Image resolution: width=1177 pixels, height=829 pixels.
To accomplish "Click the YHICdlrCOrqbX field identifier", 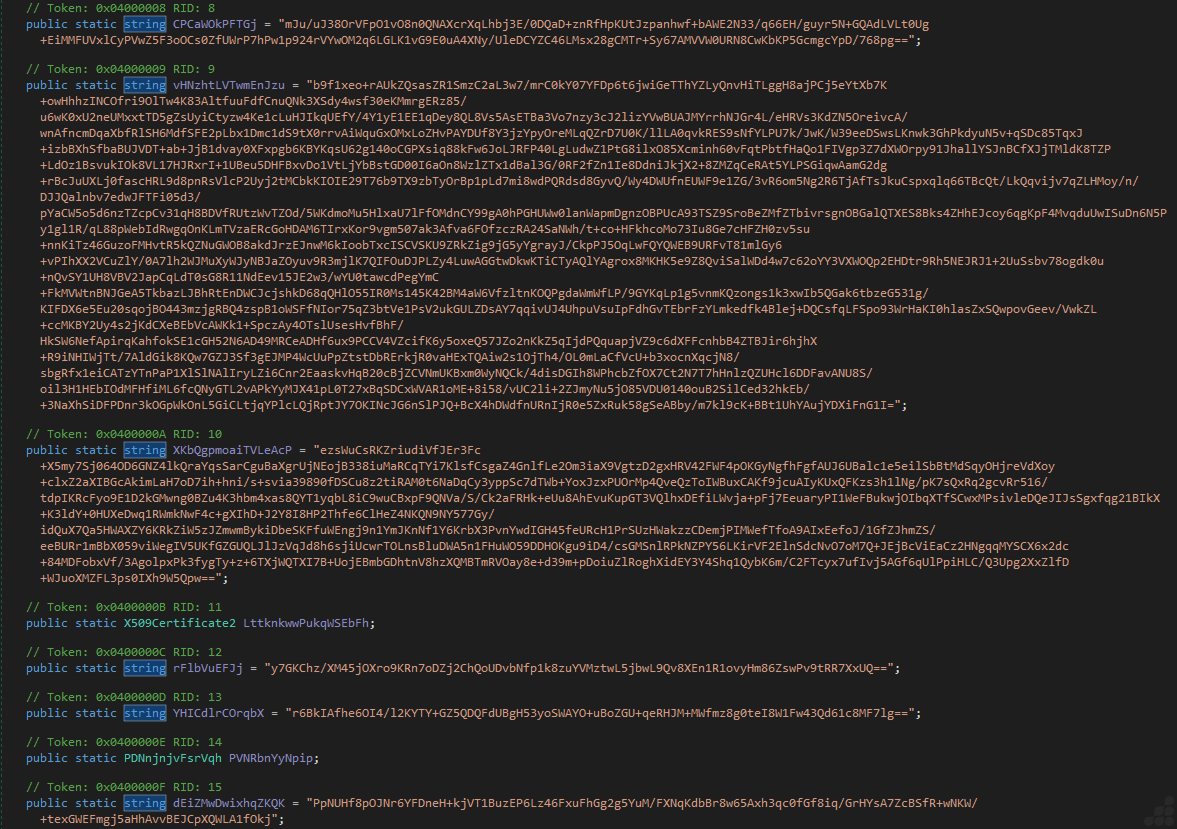I will (218, 713).
